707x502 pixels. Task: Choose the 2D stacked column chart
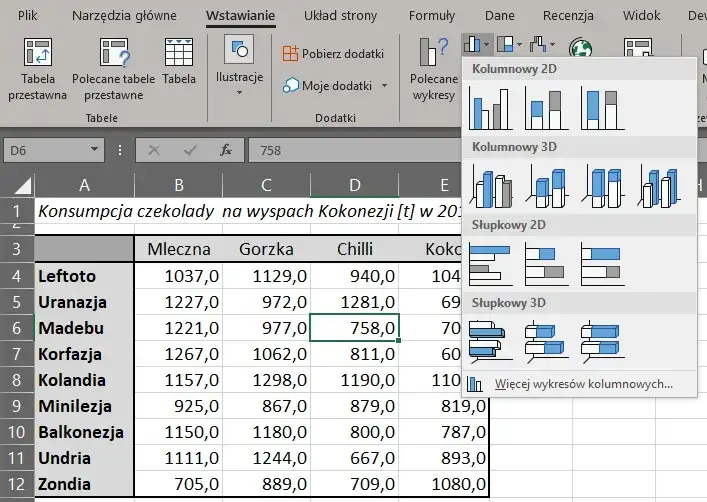(x=547, y=110)
